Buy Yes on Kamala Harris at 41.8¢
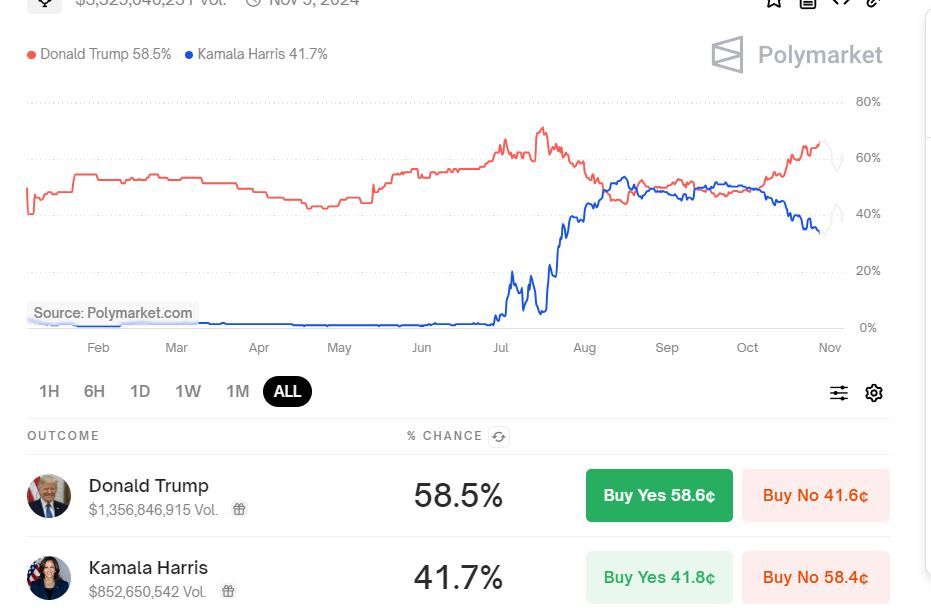This screenshot has height=612, width=931. [659, 578]
